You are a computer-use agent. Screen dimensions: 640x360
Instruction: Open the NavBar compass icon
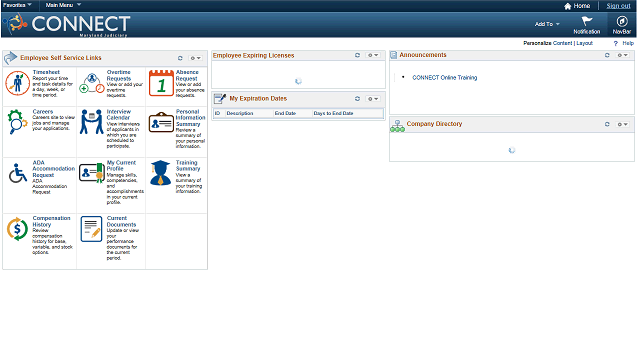[622, 21]
